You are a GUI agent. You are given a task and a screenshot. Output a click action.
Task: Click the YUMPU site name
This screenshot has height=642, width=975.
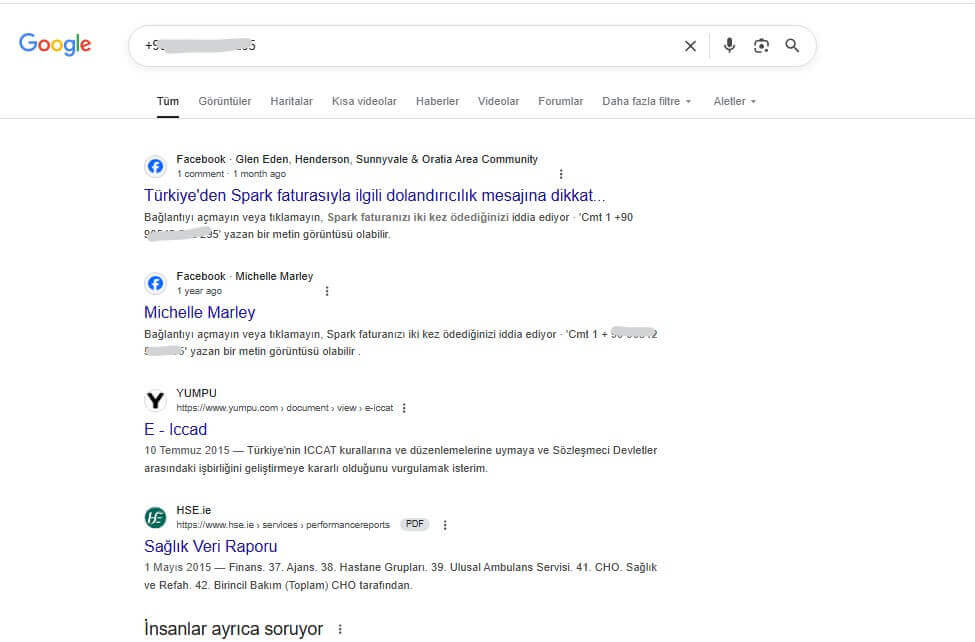(196, 393)
